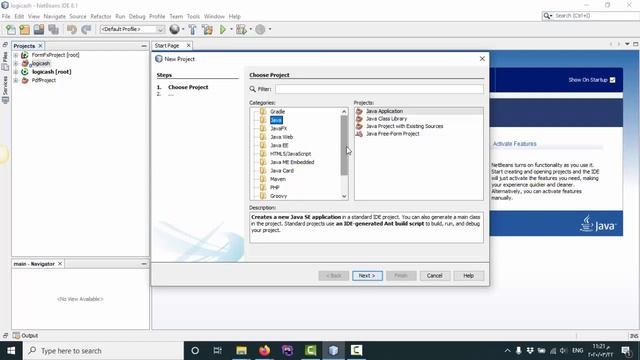Open File Explorer from the taskbar
This screenshot has width=640, height=360.
click(242, 351)
